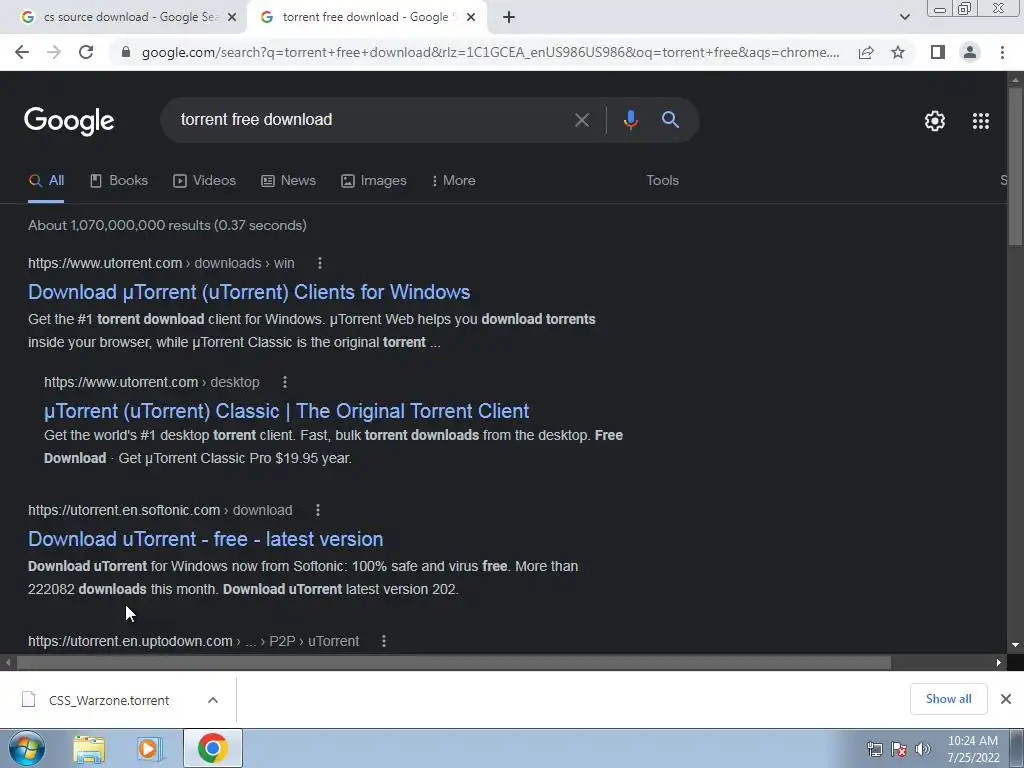Viewport: 1024px width, 768px height.
Task: Open File Explorer from the taskbar
Action: click(x=89, y=748)
